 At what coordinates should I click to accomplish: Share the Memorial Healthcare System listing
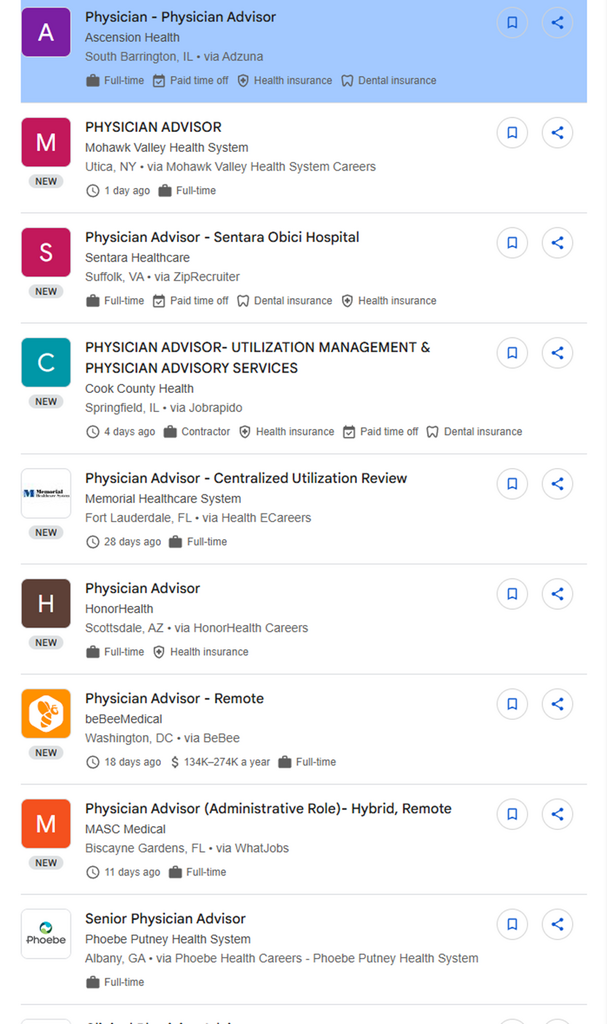[558, 484]
